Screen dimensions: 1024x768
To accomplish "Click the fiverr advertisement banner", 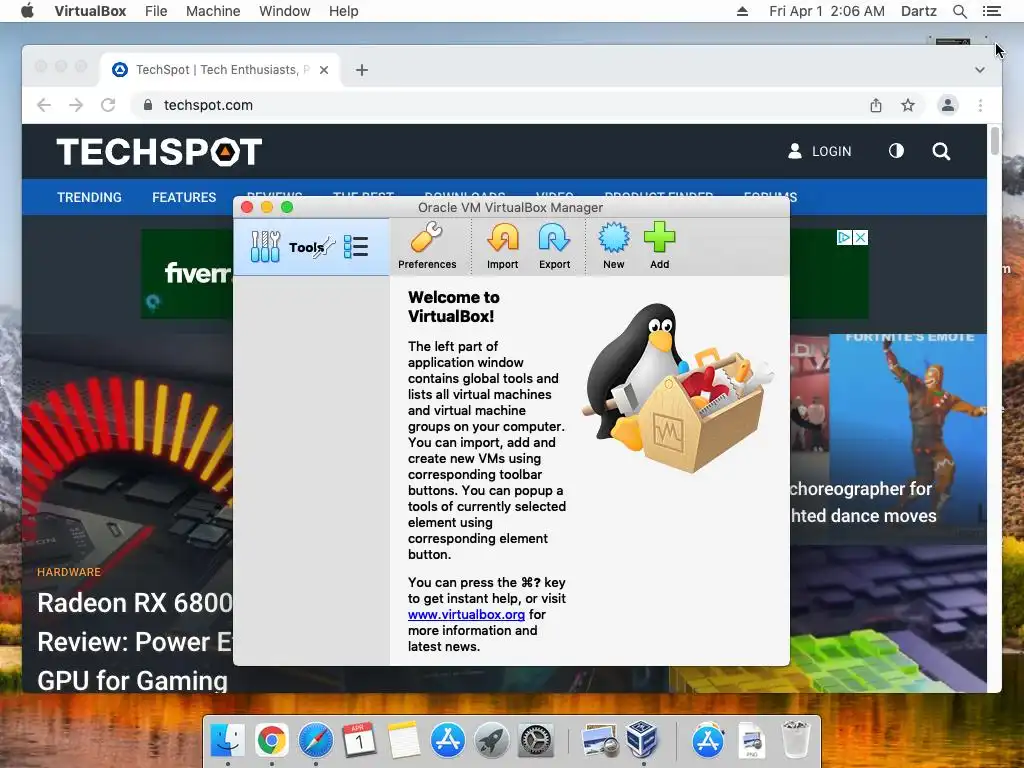I will pyautogui.click(x=187, y=274).
